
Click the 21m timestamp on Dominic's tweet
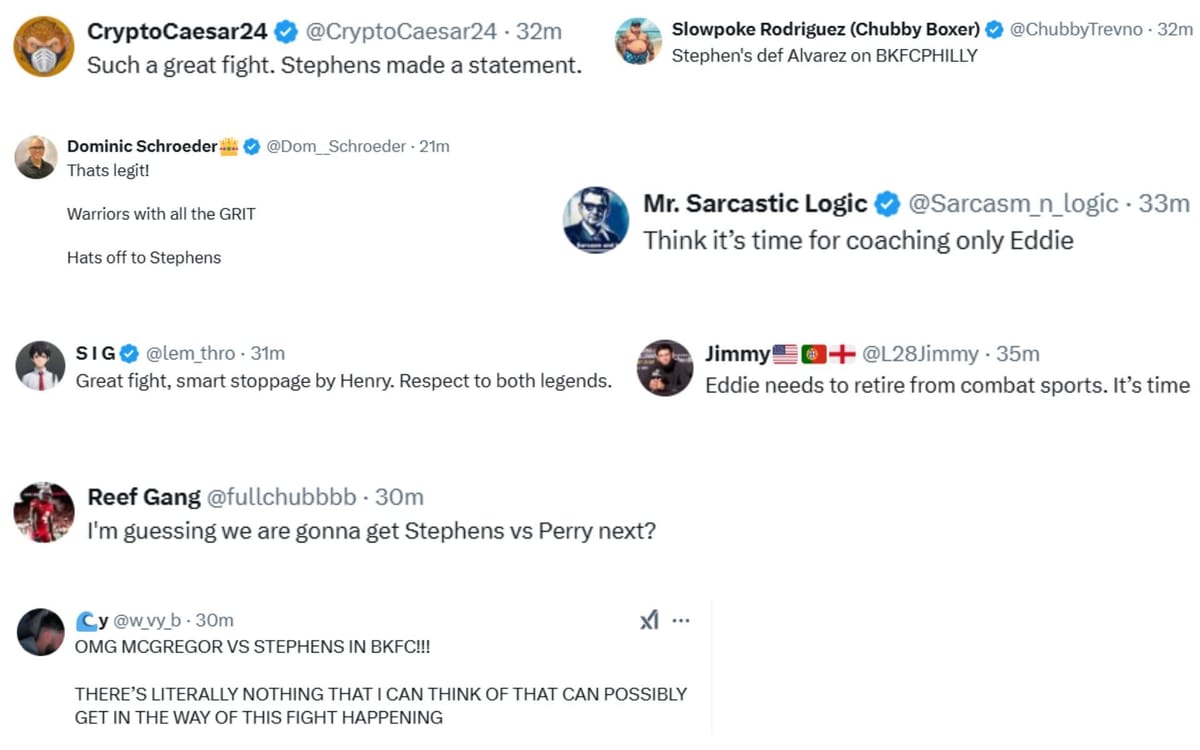click(434, 147)
